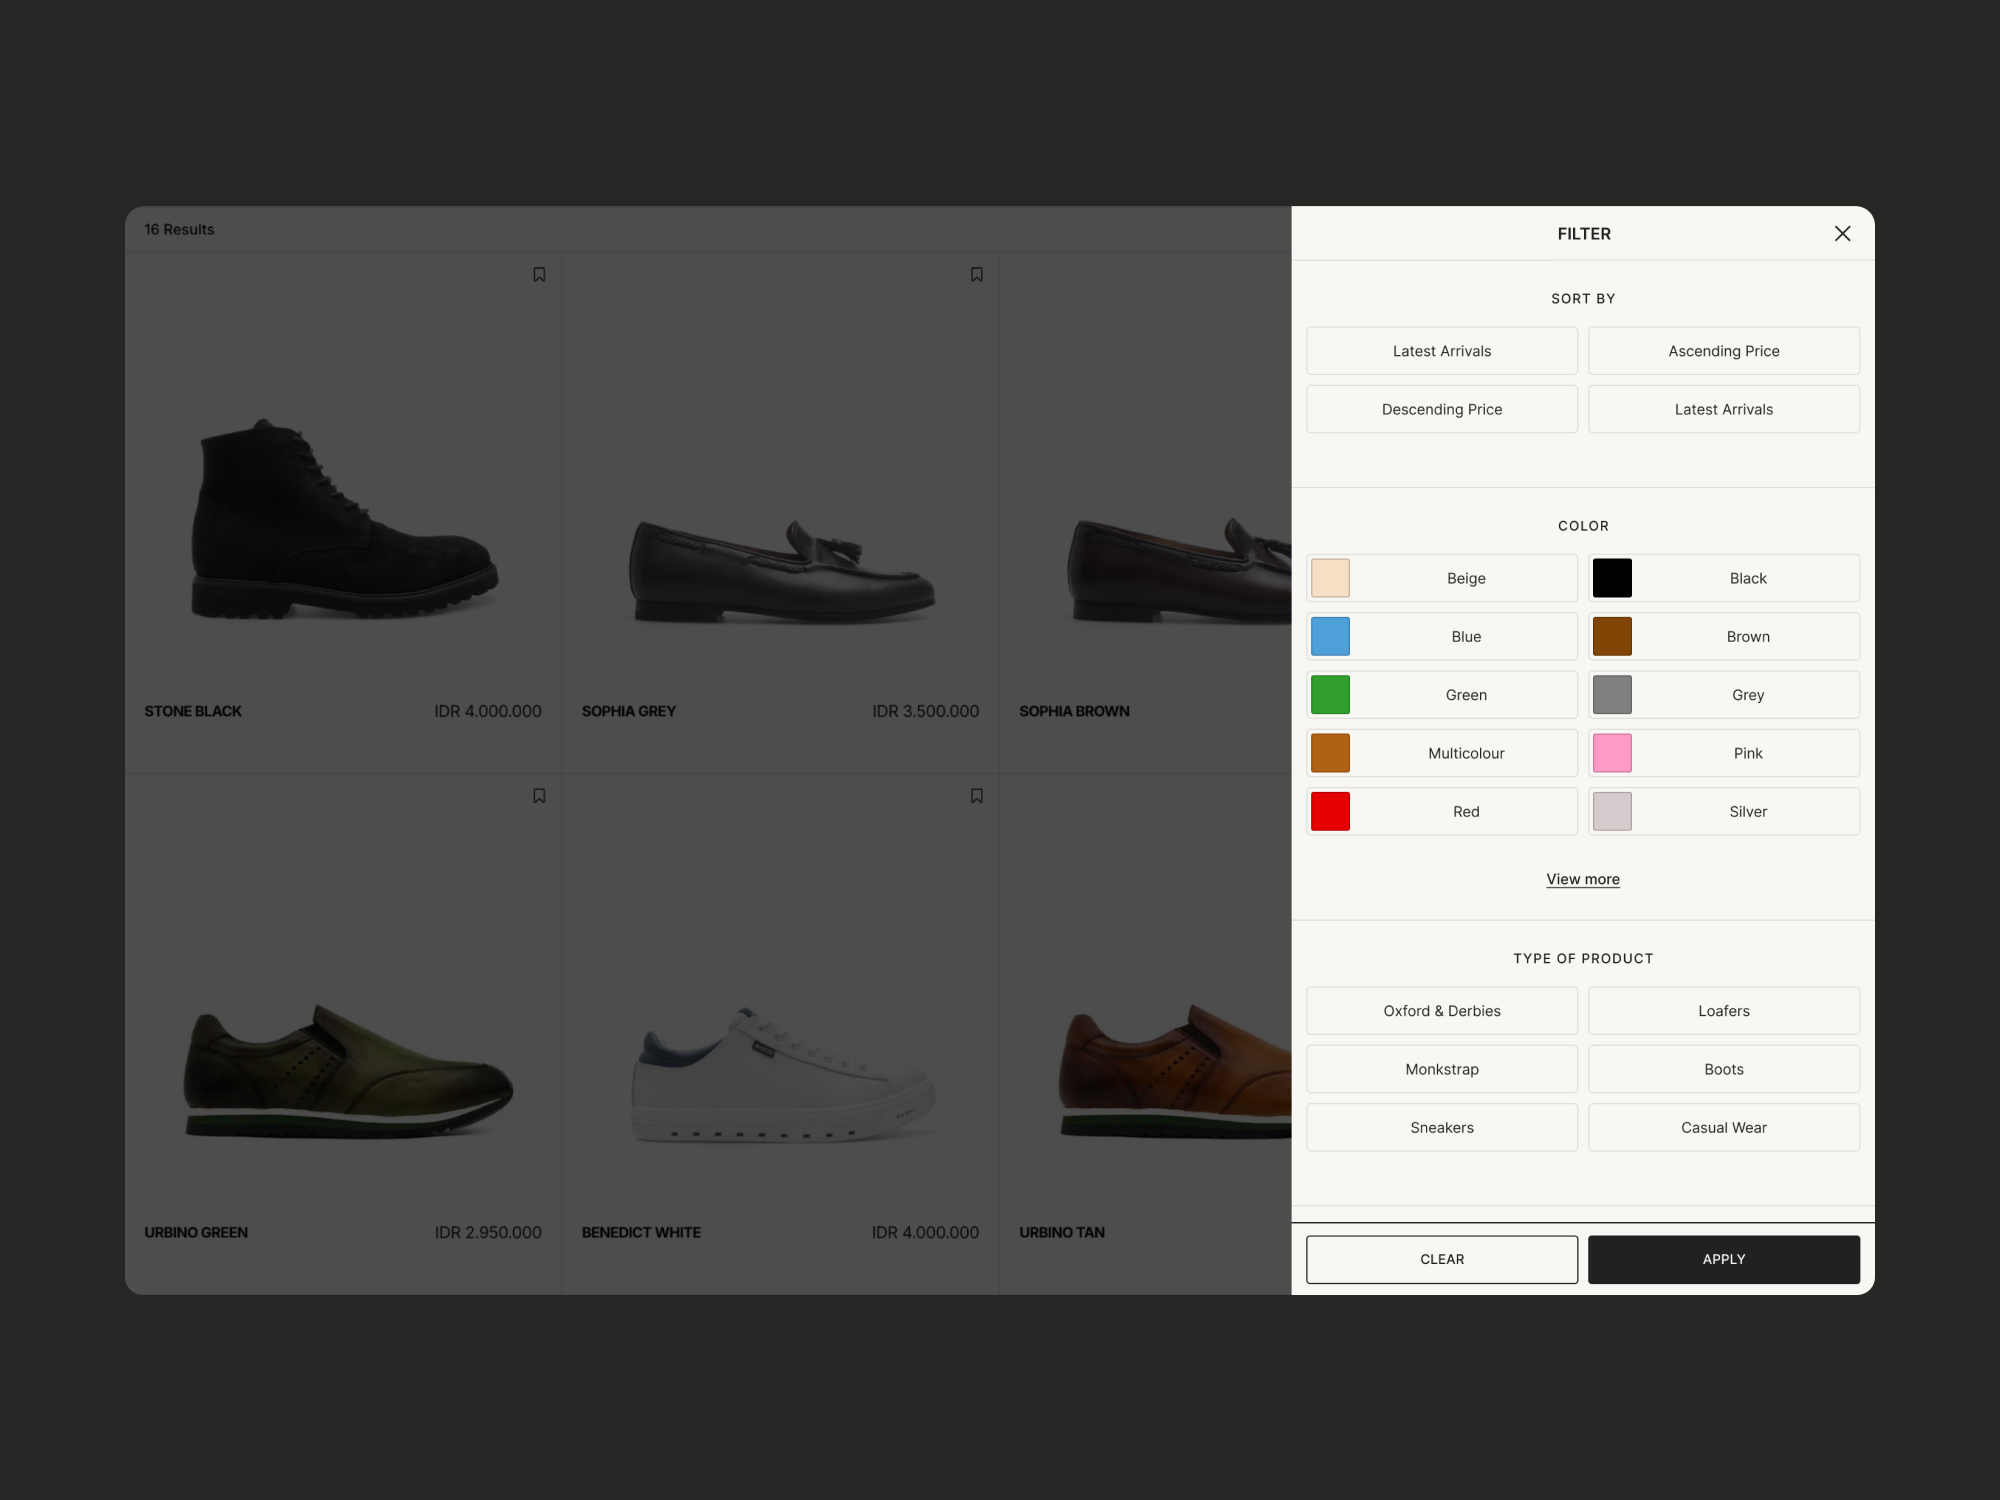Click the IDR 3.500.000 price
Viewport: 2000px width, 1500px height.
[925, 711]
